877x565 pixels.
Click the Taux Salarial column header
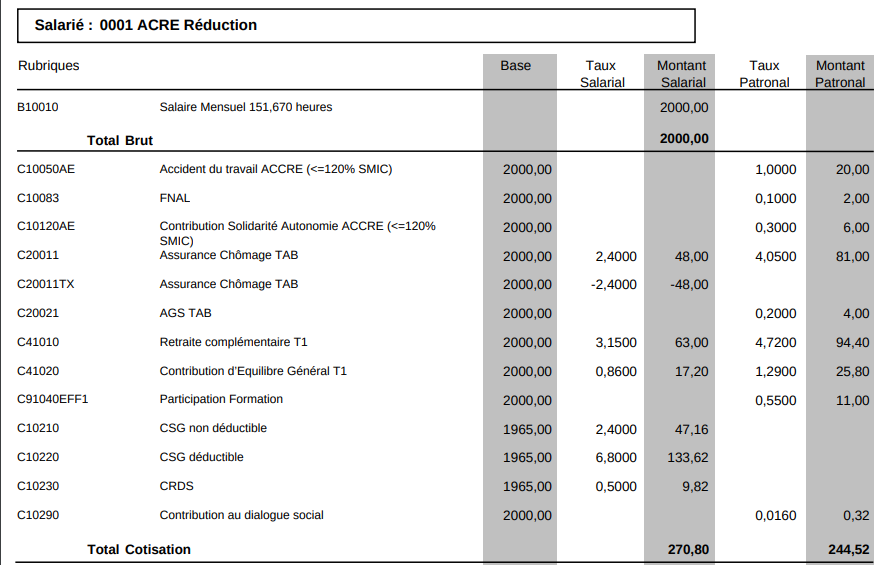click(602, 74)
